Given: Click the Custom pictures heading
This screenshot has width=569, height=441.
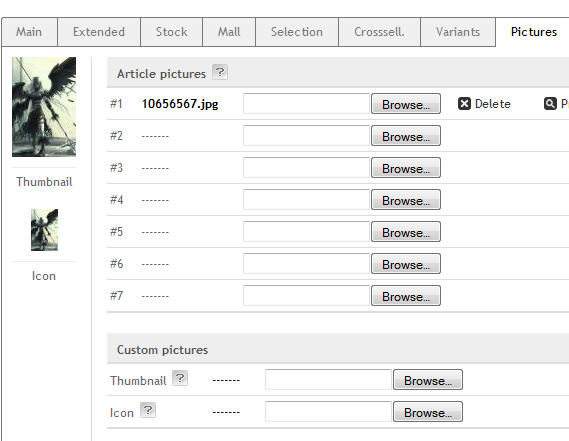Looking at the screenshot, I should click(162, 350).
